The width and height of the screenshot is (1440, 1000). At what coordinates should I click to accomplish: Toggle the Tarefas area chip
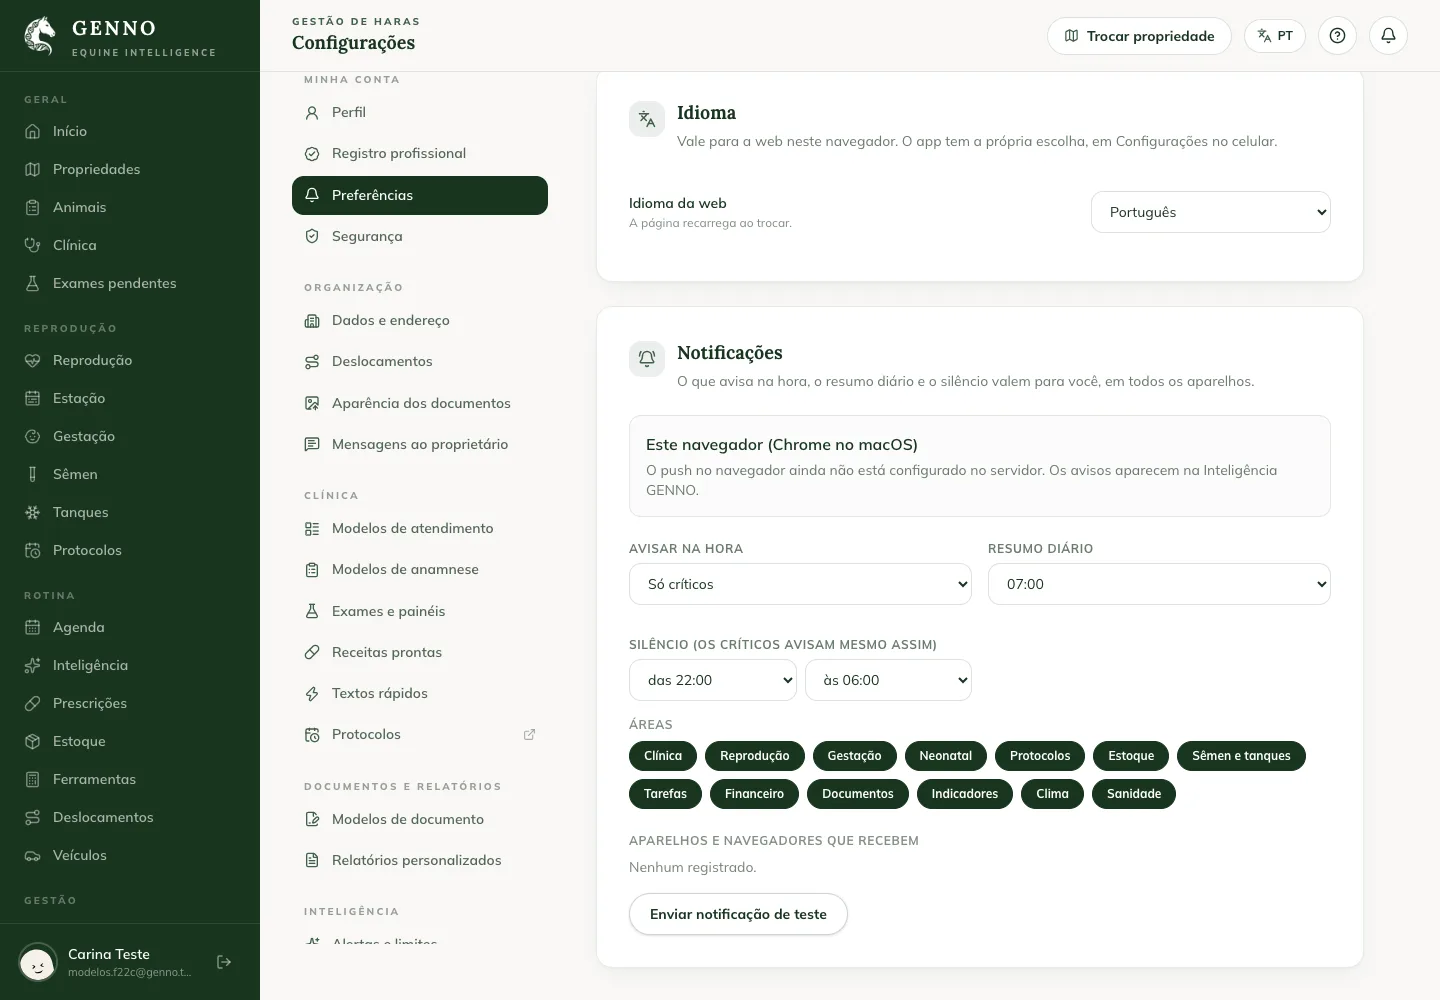click(665, 794)
